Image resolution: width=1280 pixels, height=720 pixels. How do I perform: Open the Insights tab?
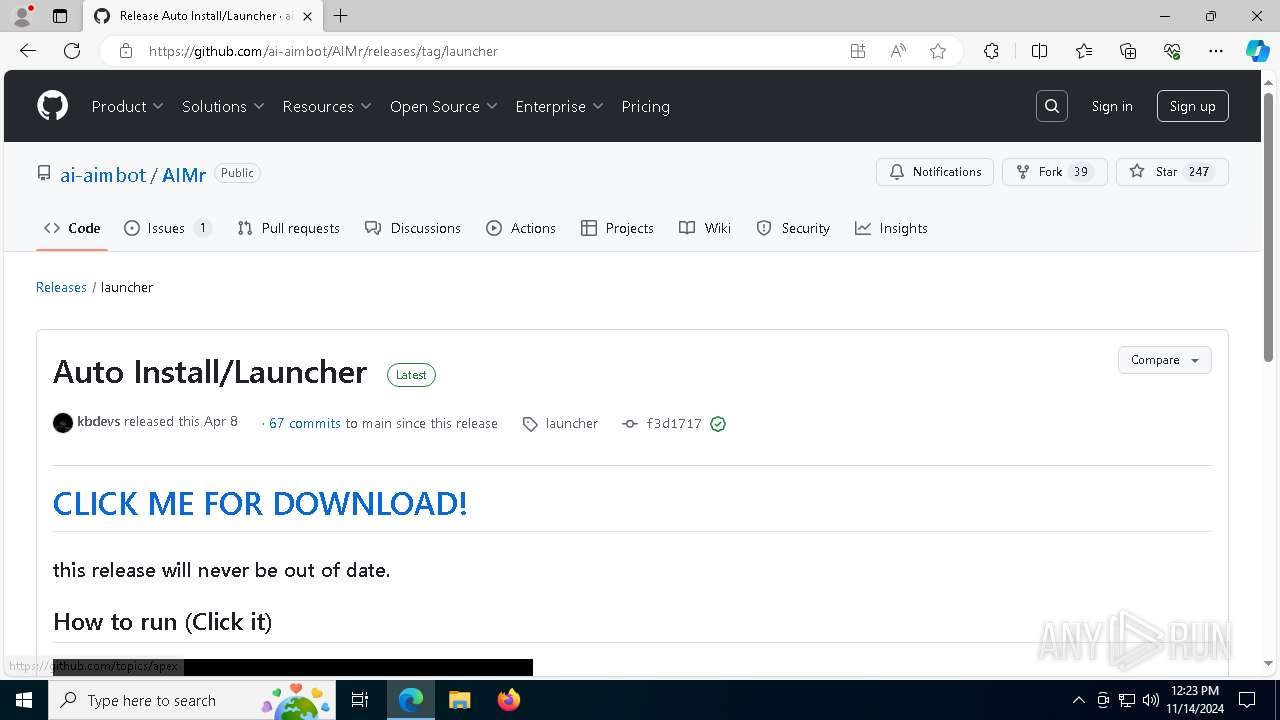click(891, 228)
